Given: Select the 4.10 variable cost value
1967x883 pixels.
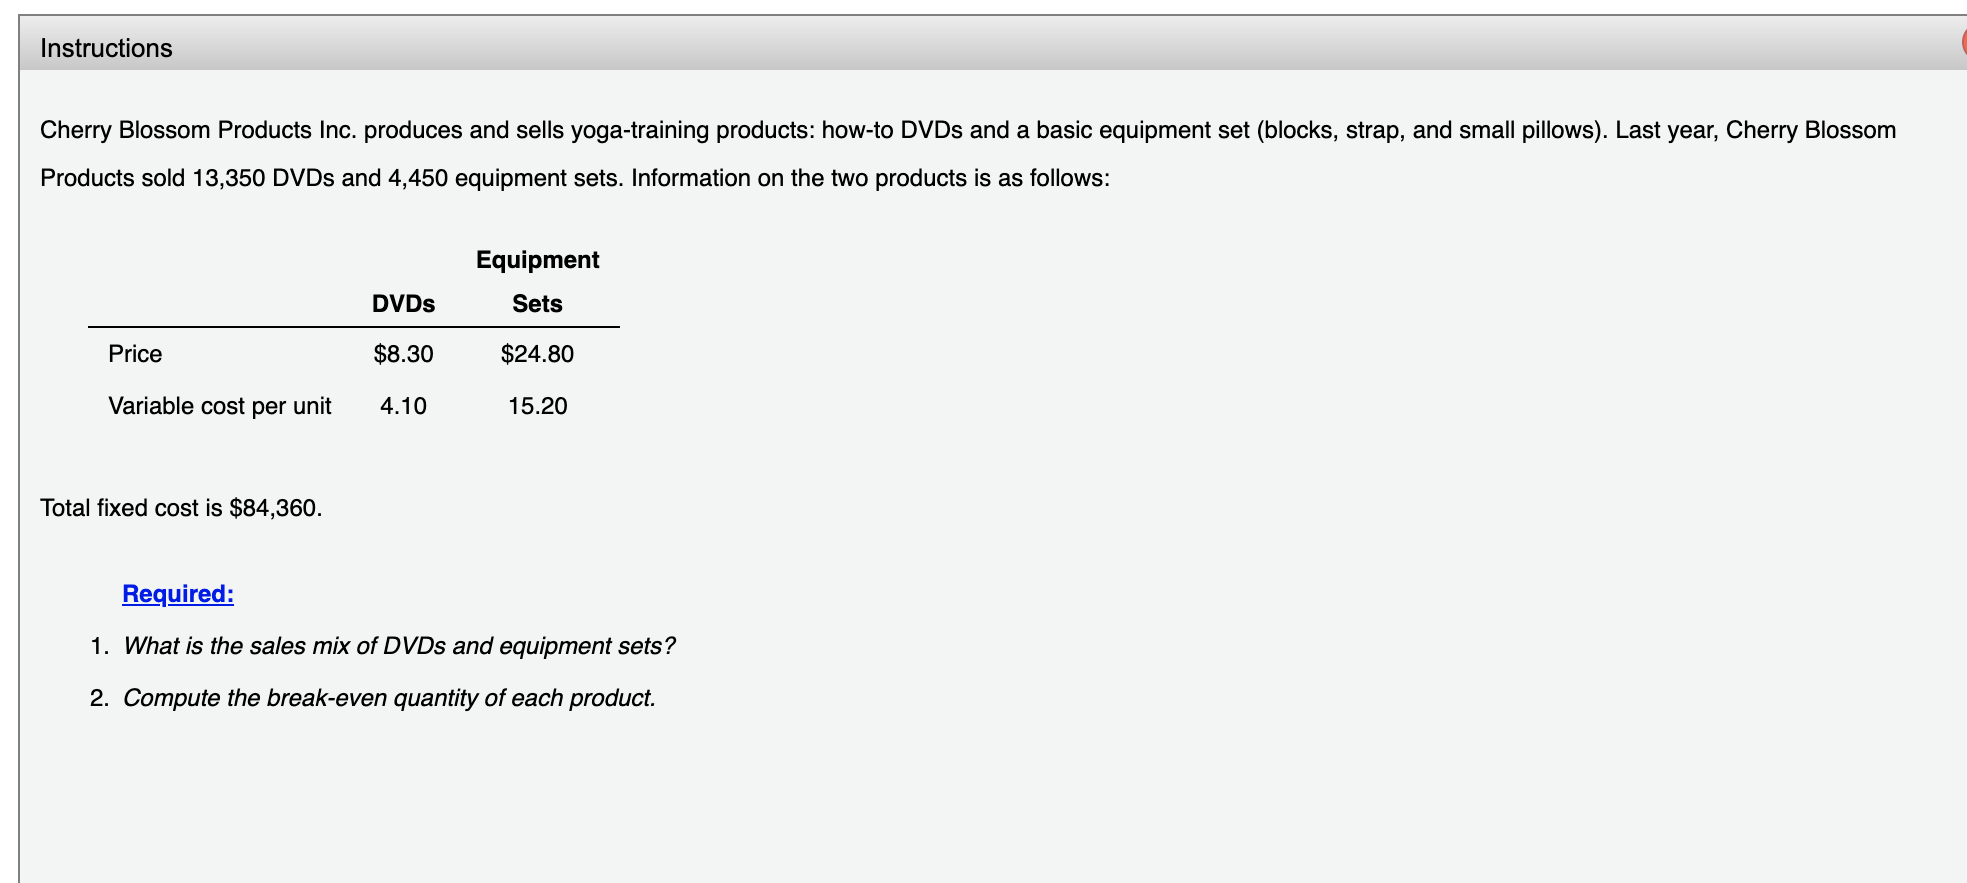Looking at the screenshot, I should click(x=402, y=405).
